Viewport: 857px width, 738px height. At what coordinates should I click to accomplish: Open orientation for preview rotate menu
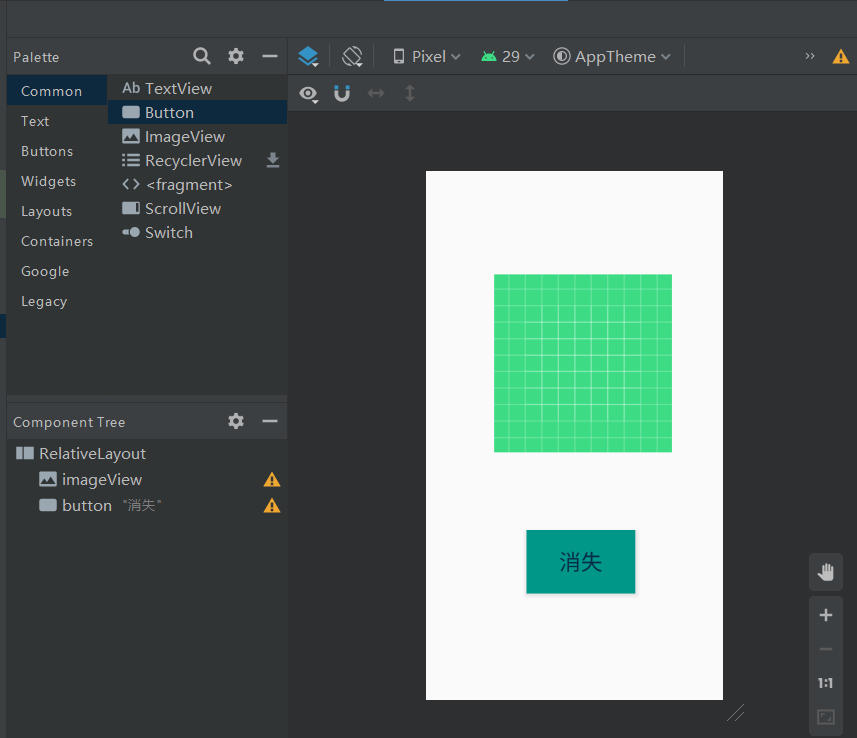[x=353, y=56]
